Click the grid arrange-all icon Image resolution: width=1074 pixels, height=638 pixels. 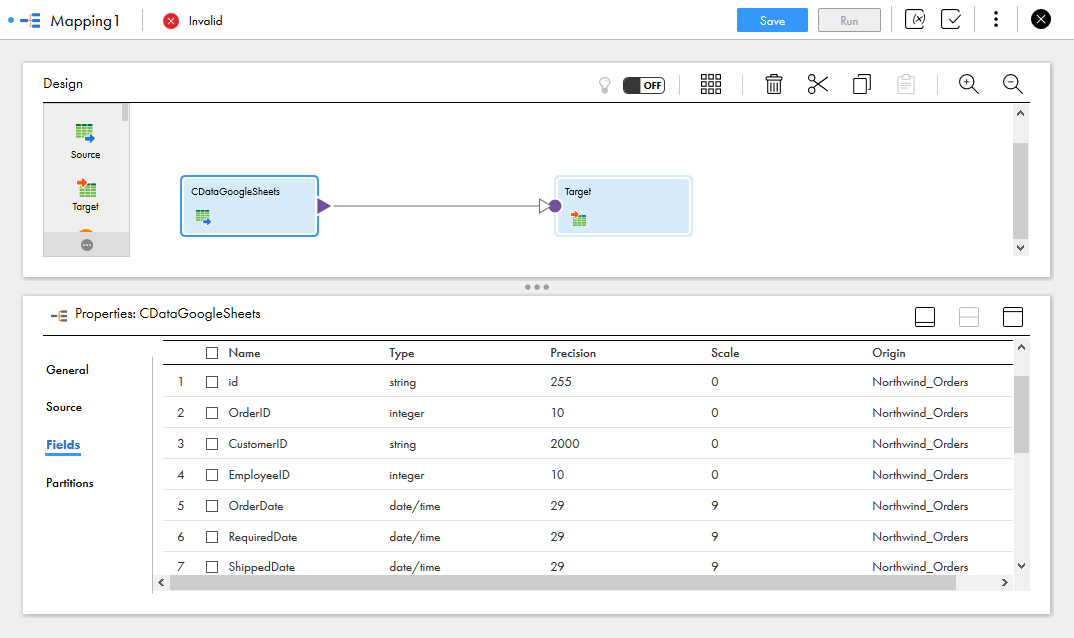(711, 85)
